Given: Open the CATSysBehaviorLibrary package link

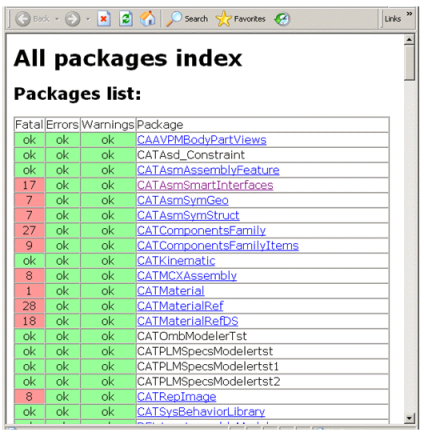Looking at the screenshot, I should pyautogui.click(x=201, y=412).
